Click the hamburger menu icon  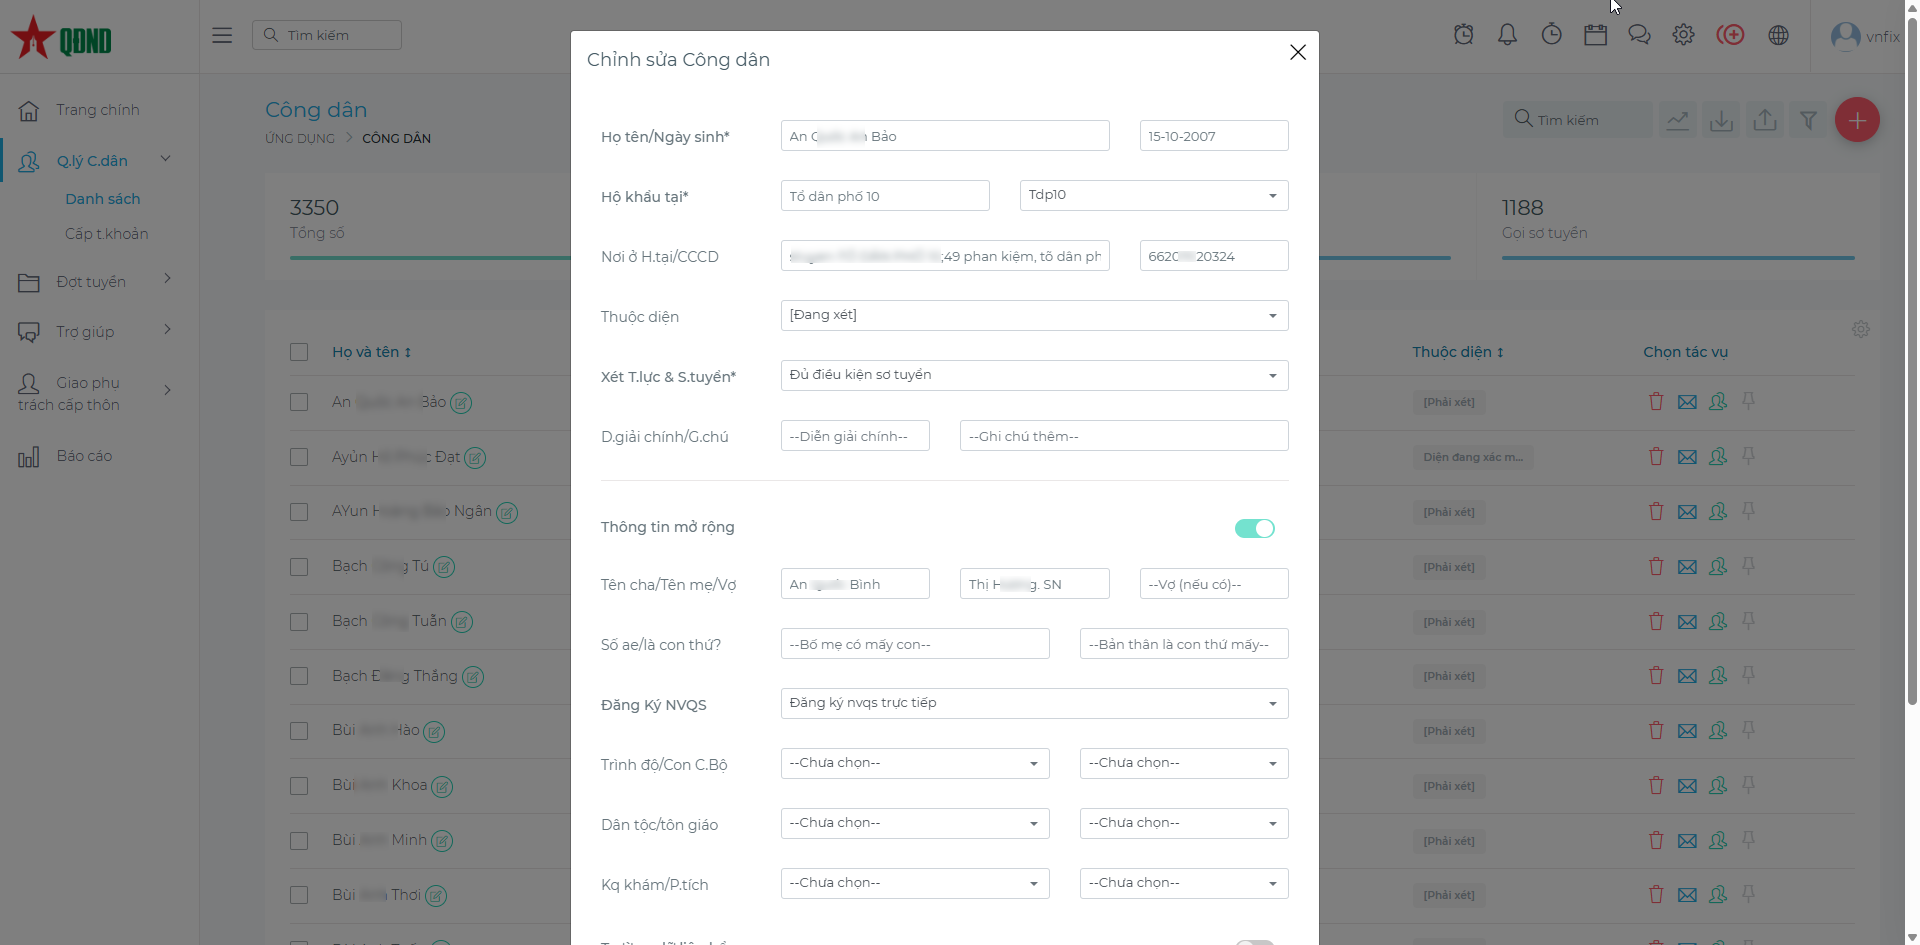[222, 35]
